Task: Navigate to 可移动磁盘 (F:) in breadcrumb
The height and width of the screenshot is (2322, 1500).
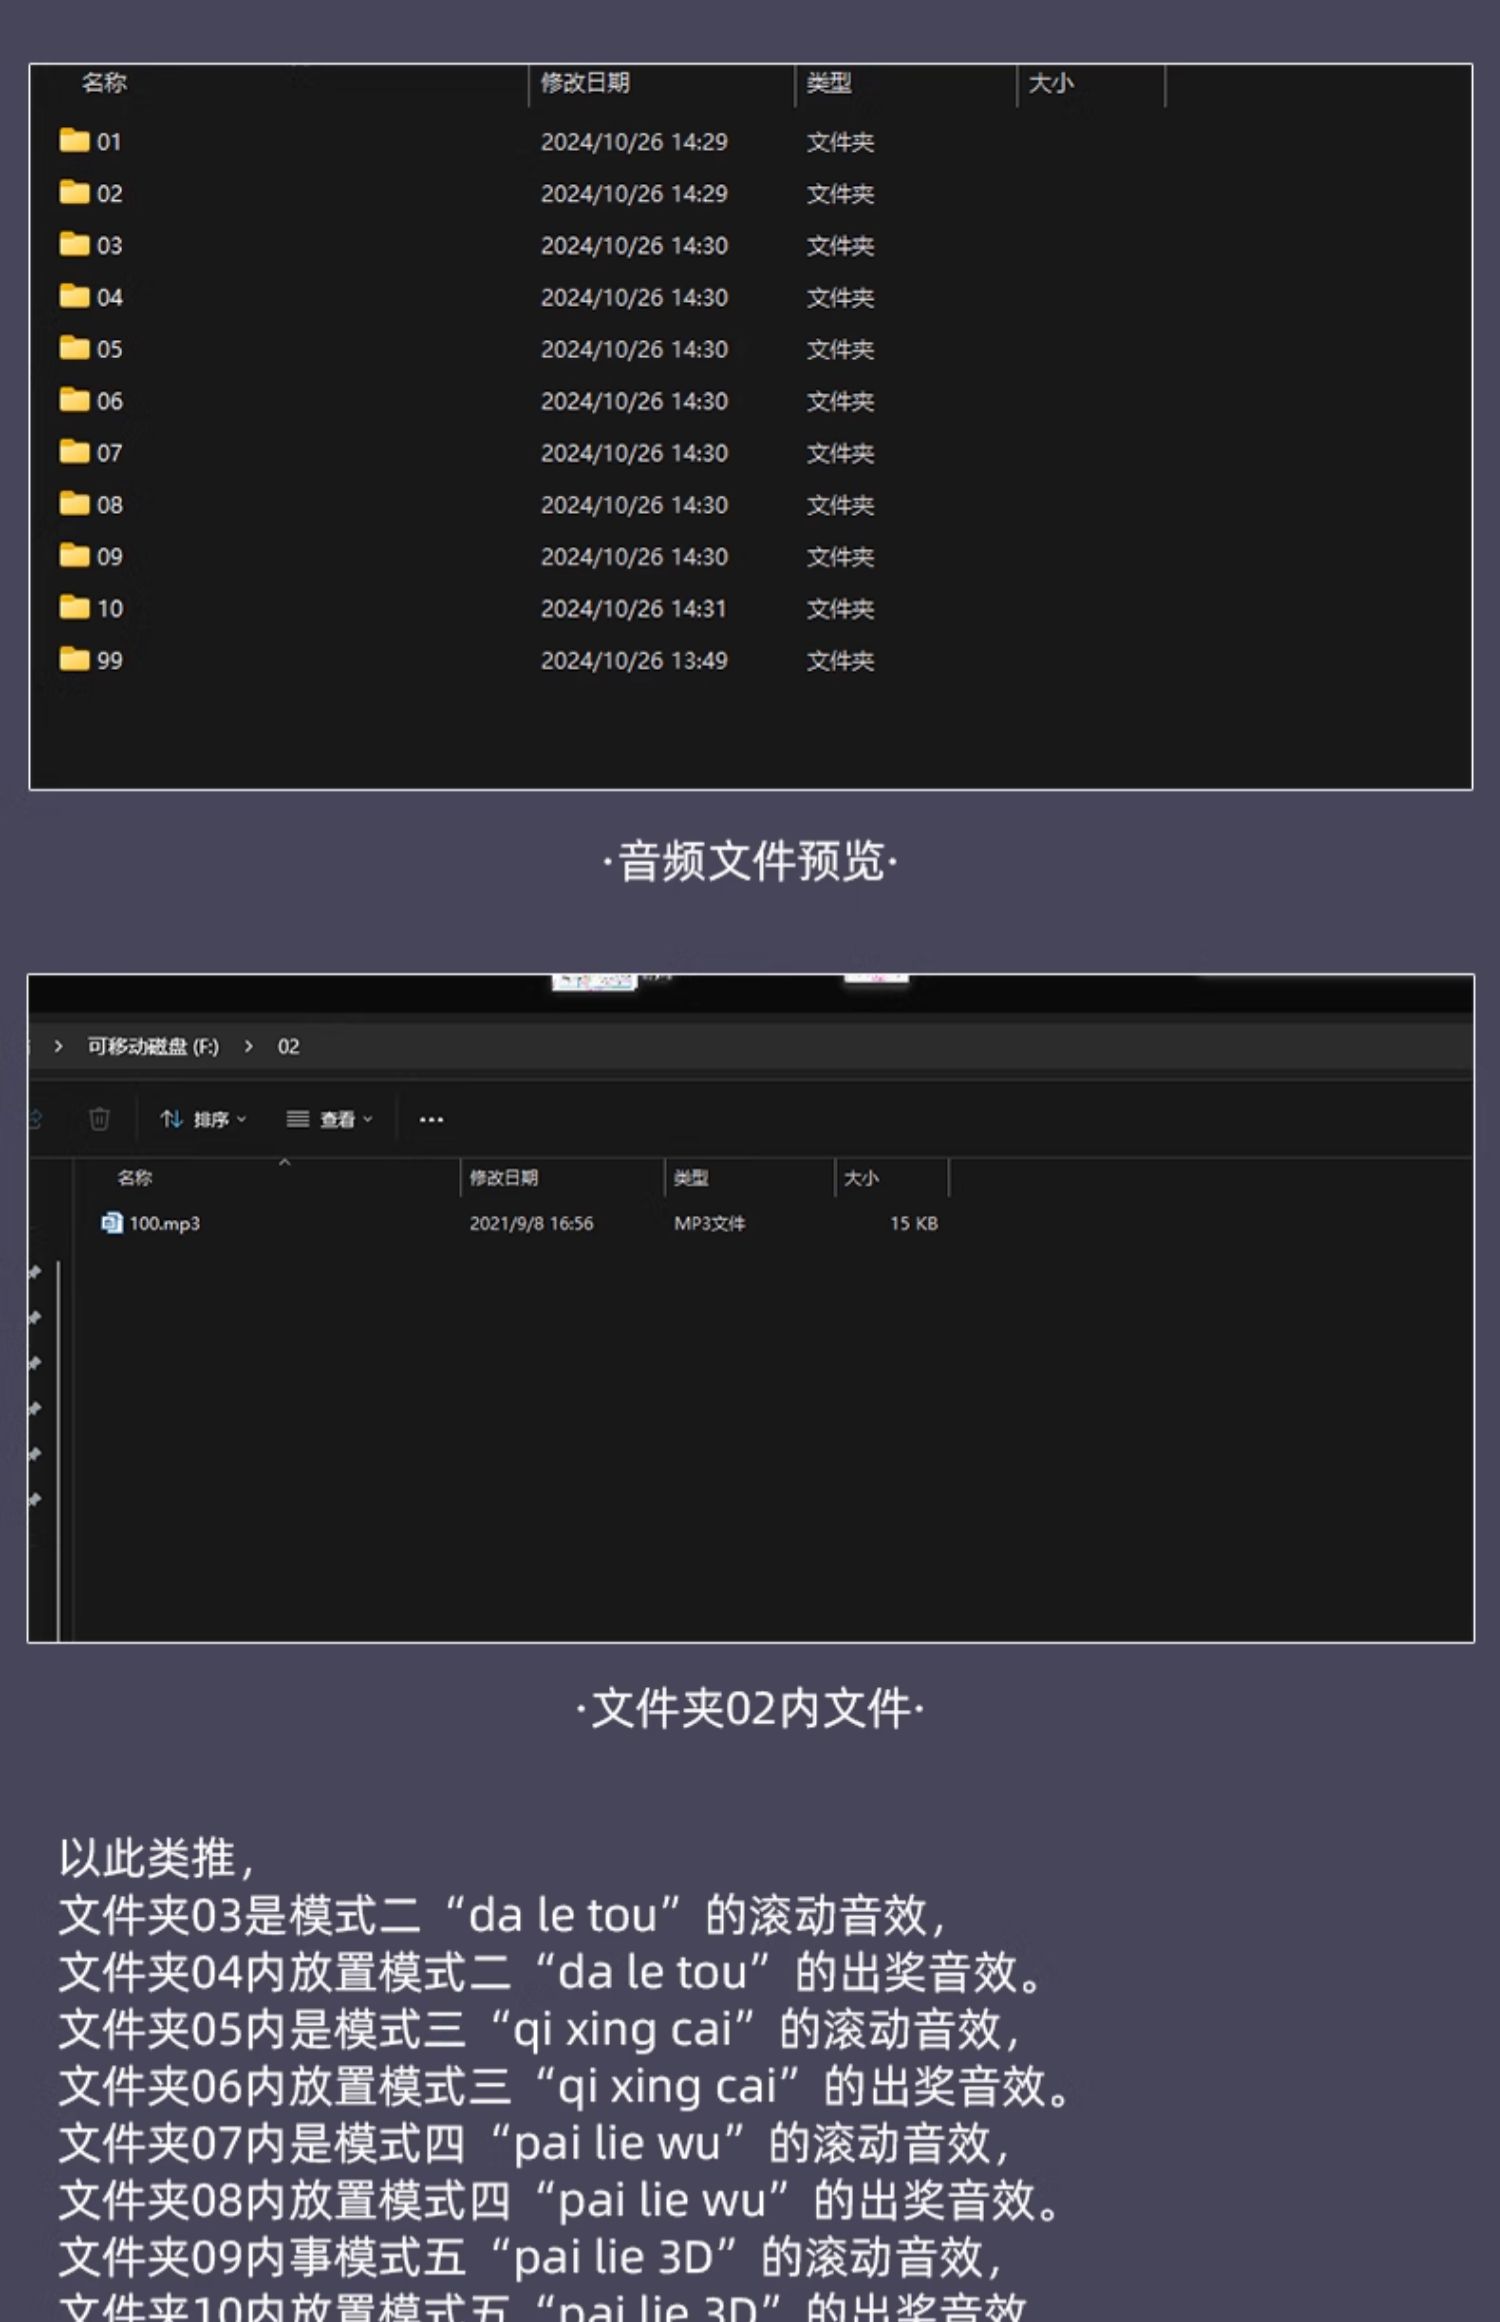Action: [153, 1047]
